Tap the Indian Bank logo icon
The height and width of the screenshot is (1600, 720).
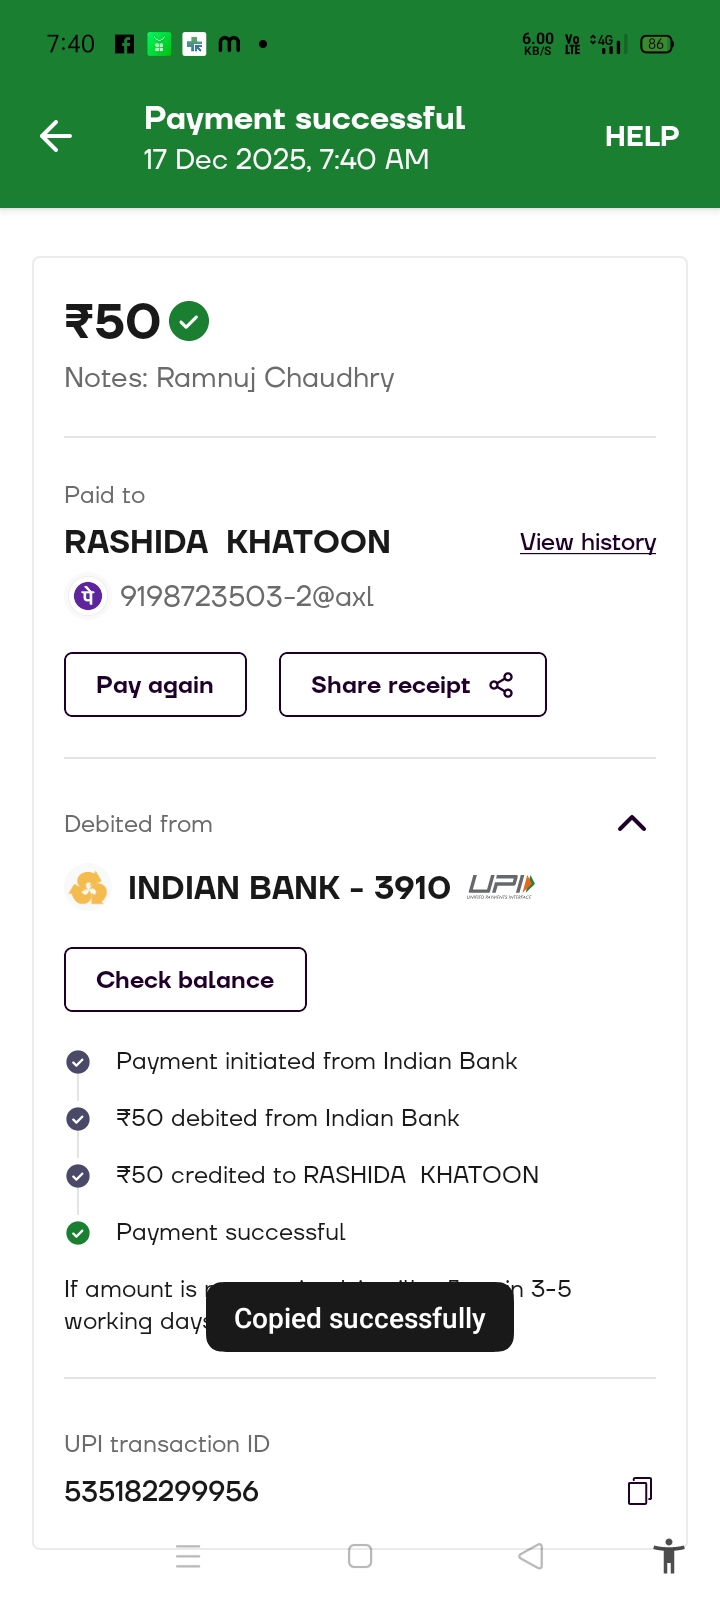pos(88,887)
